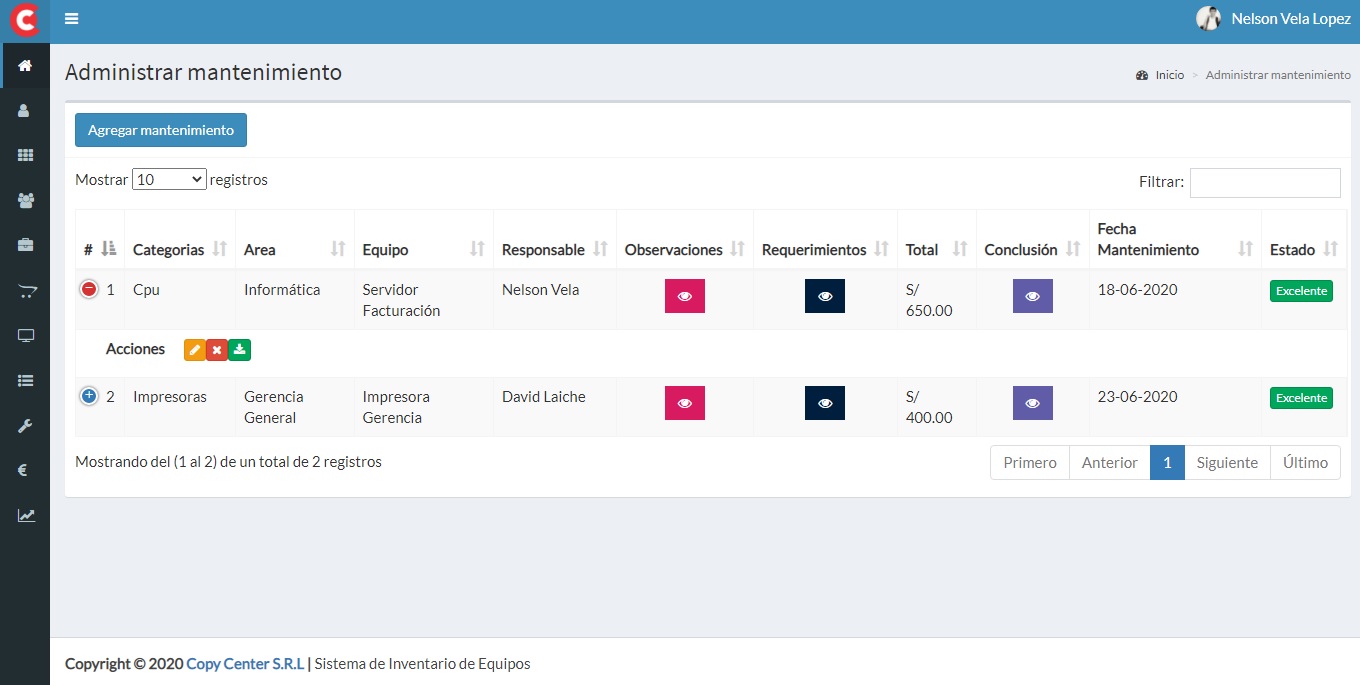This screenshot has width=1360, height=685.
Task: Open the euro currency sidebar icon
Action: pos(25,470)
